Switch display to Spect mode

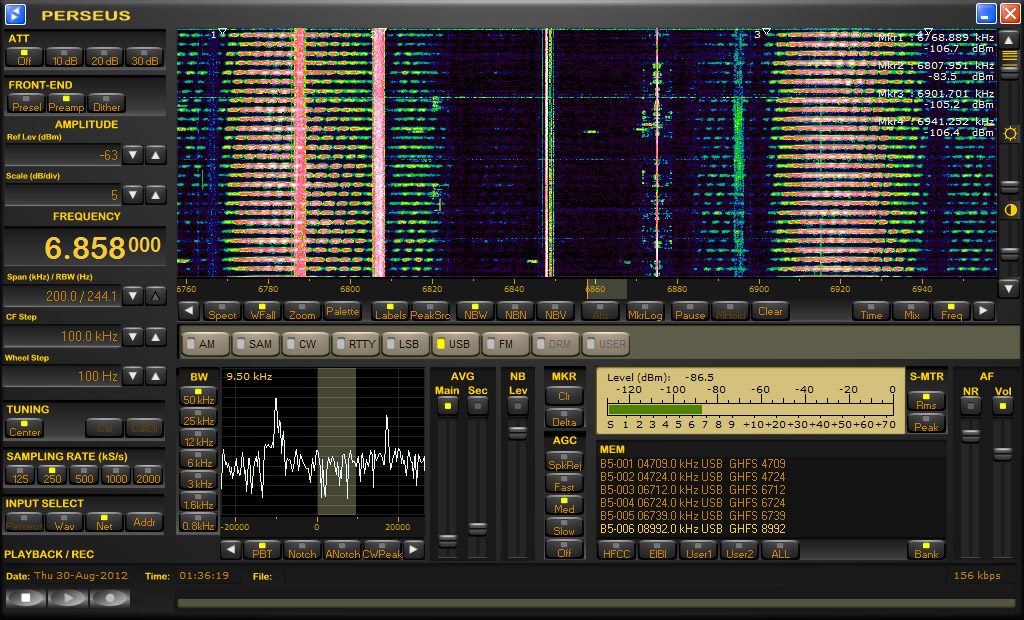tap(223, 311)
